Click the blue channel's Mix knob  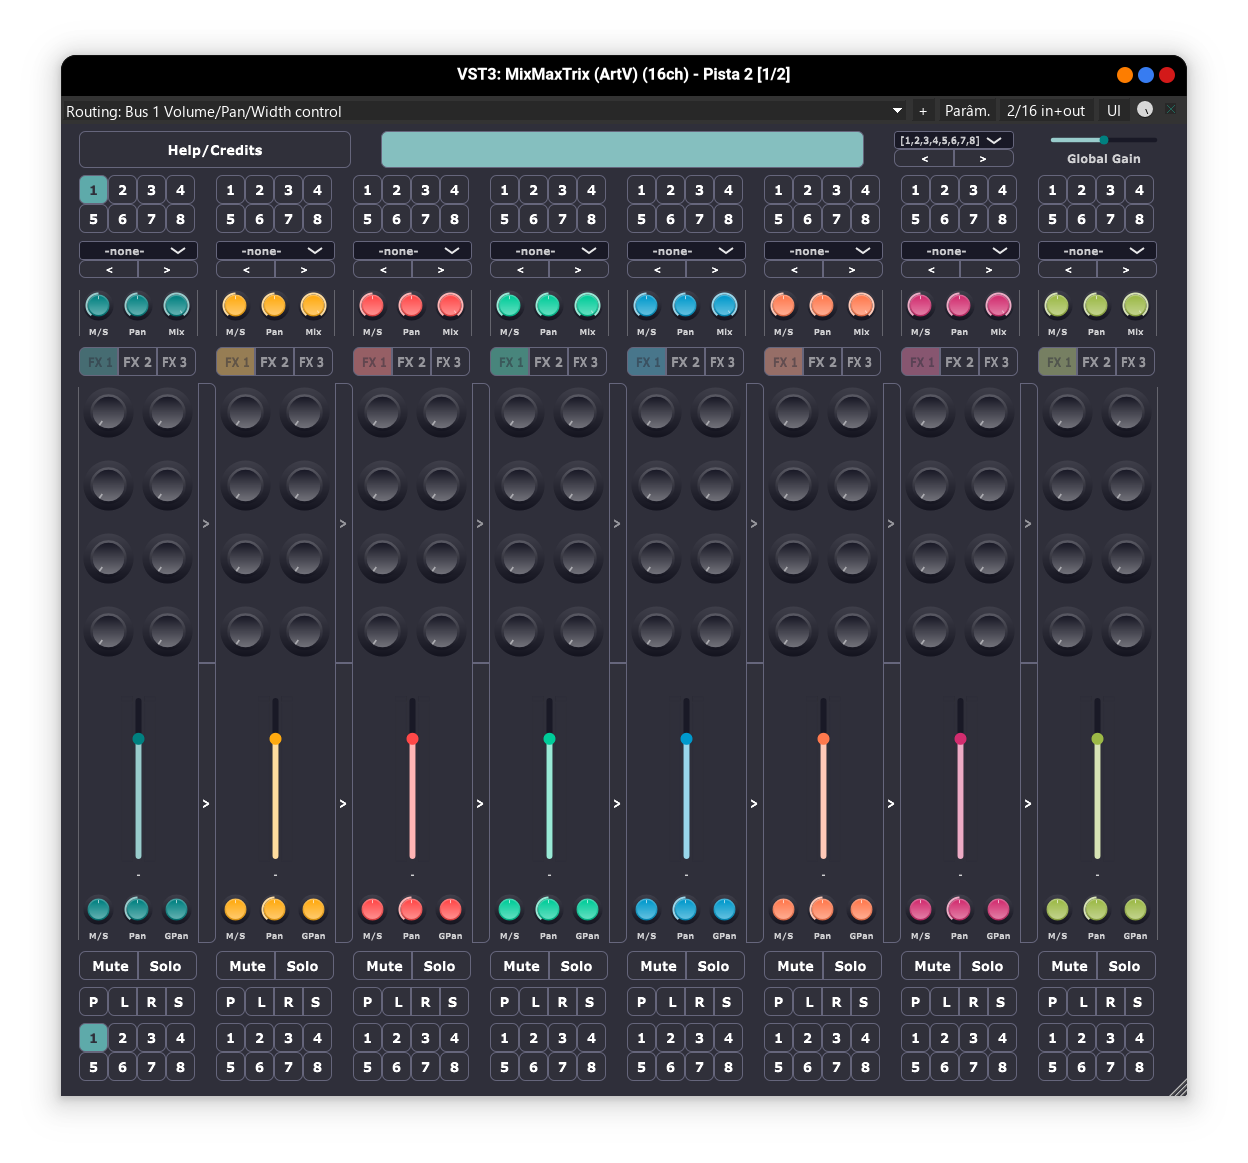point(724,307)
